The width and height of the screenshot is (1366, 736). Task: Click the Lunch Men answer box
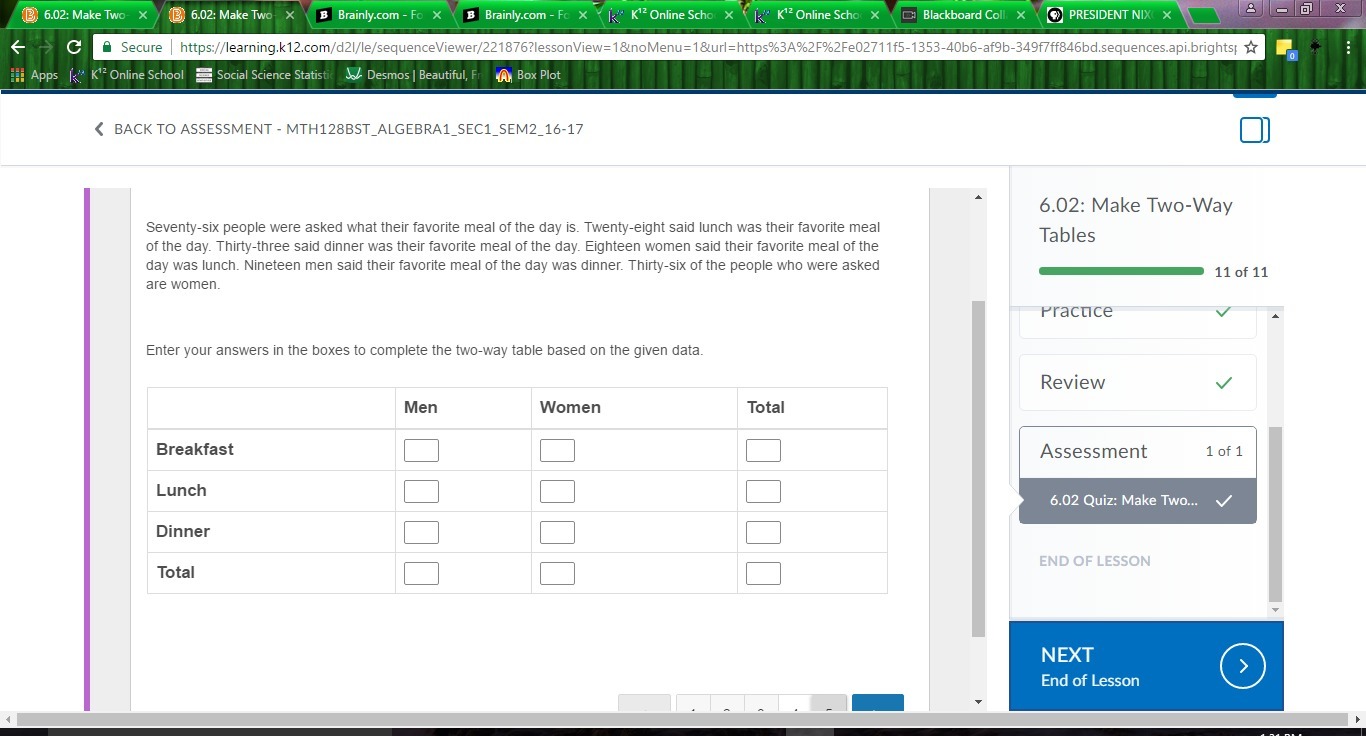pyautogui.click(x=421, y=491)
